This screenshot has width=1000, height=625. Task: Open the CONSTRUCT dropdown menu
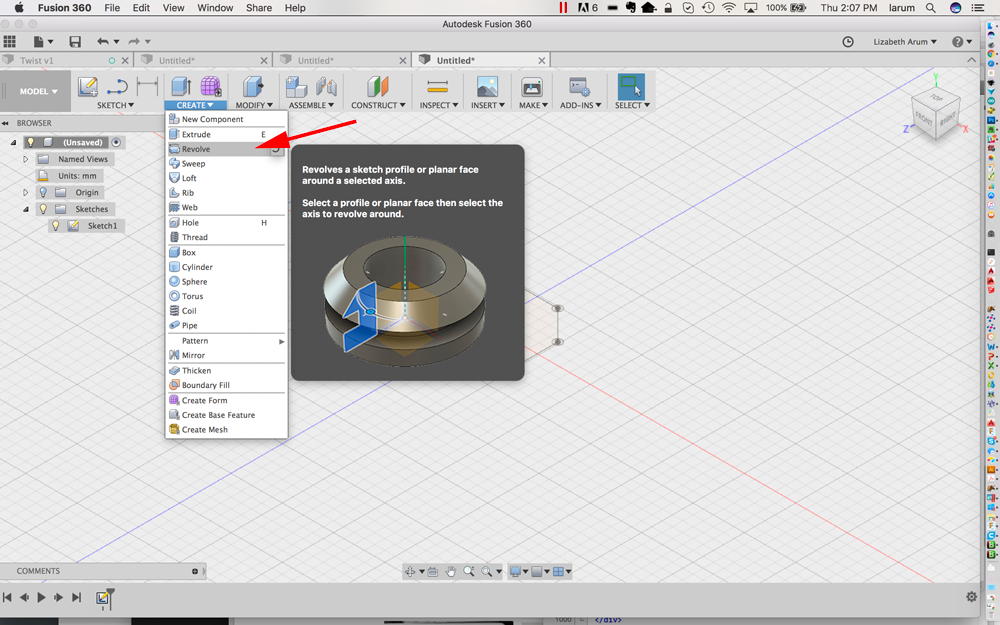(x=378, y=105)
